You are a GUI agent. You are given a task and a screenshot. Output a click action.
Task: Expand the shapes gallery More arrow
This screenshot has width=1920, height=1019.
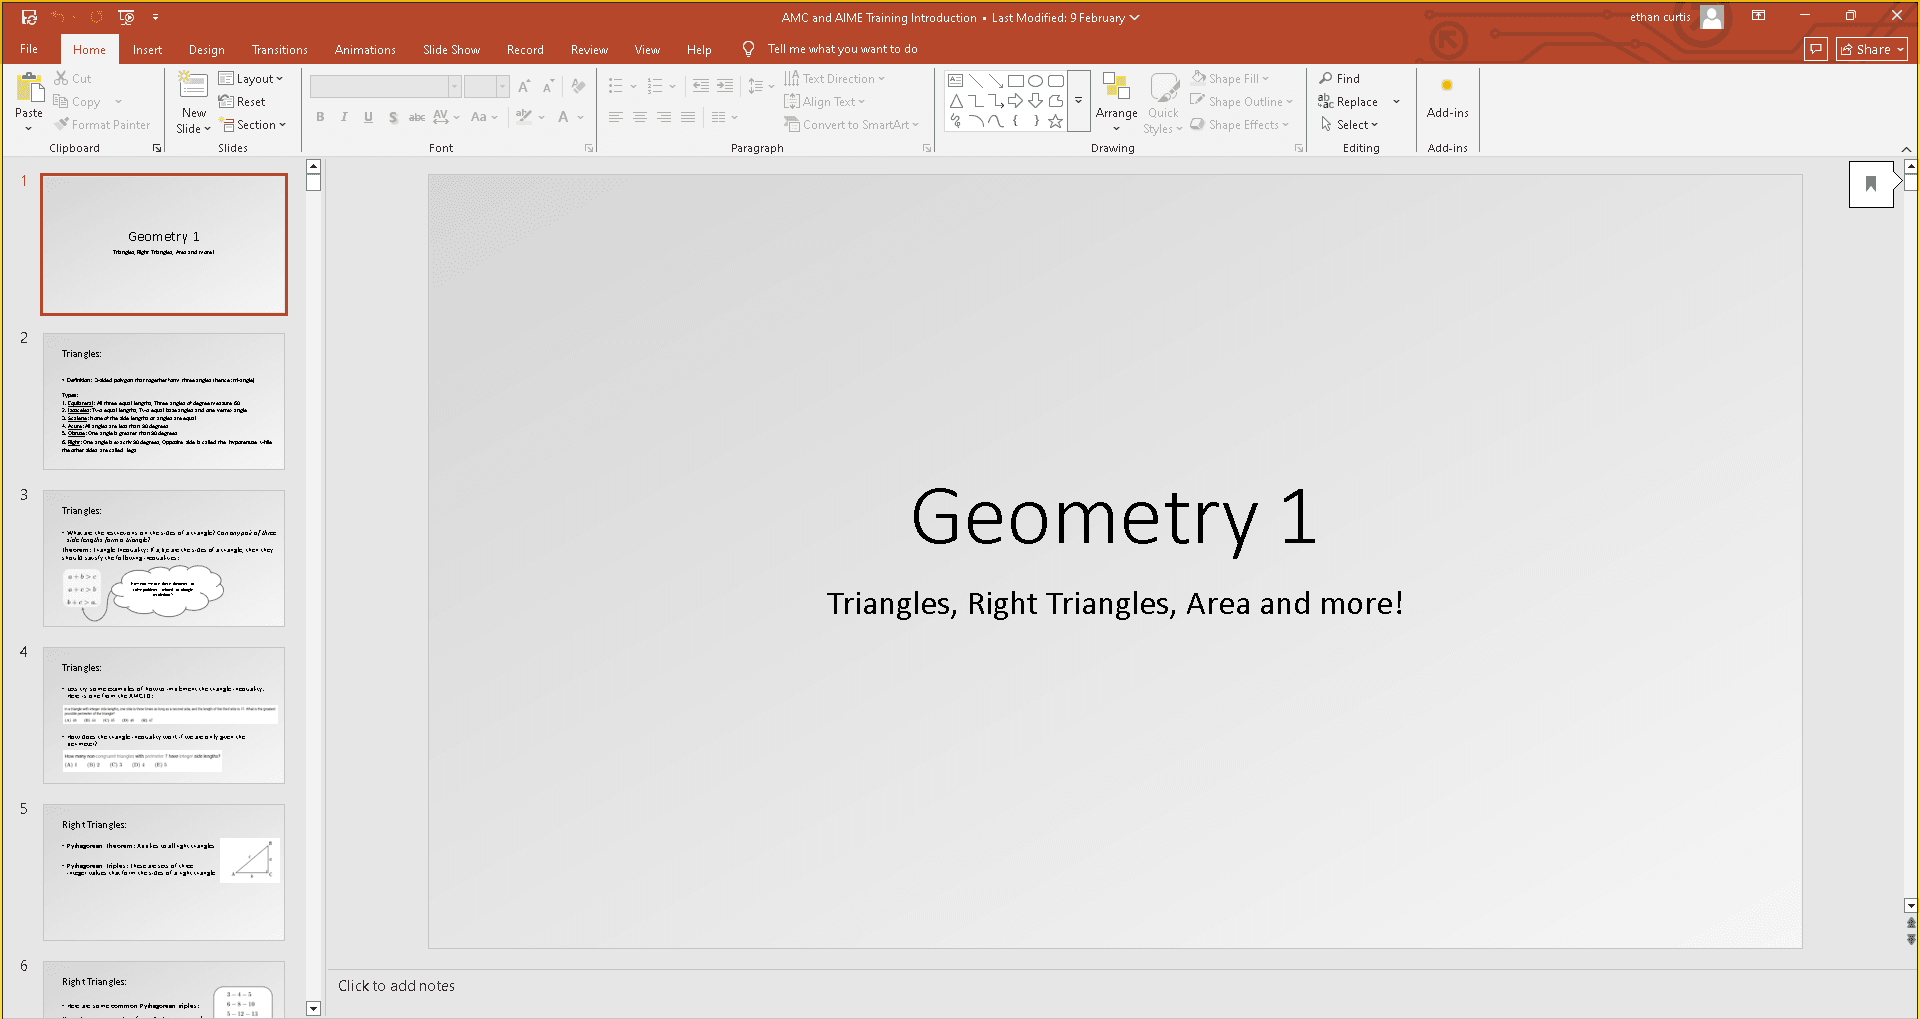point(1078,101)
